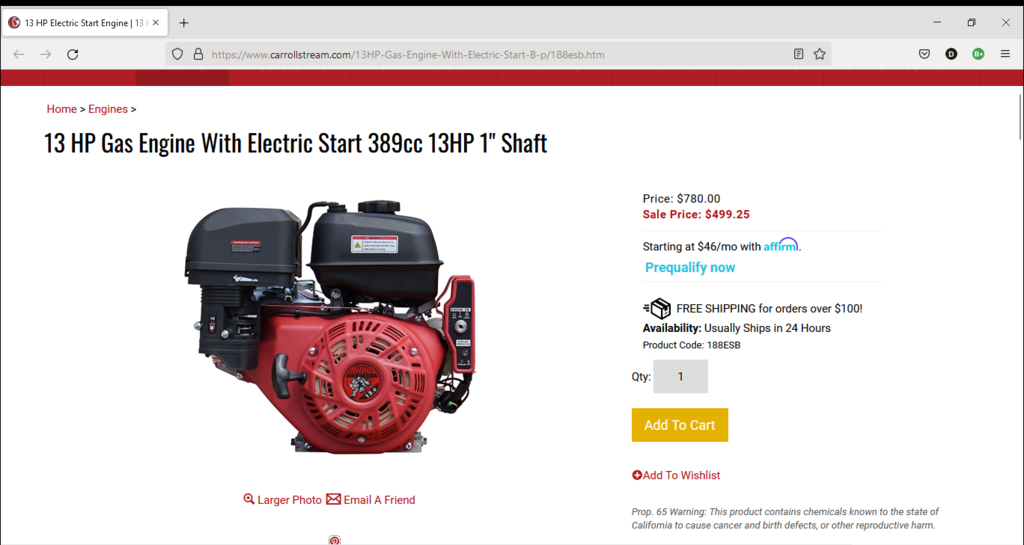Bookmark this page with the star icon
The width and height of the screenshot is (1024, 545).
point(820,54)
